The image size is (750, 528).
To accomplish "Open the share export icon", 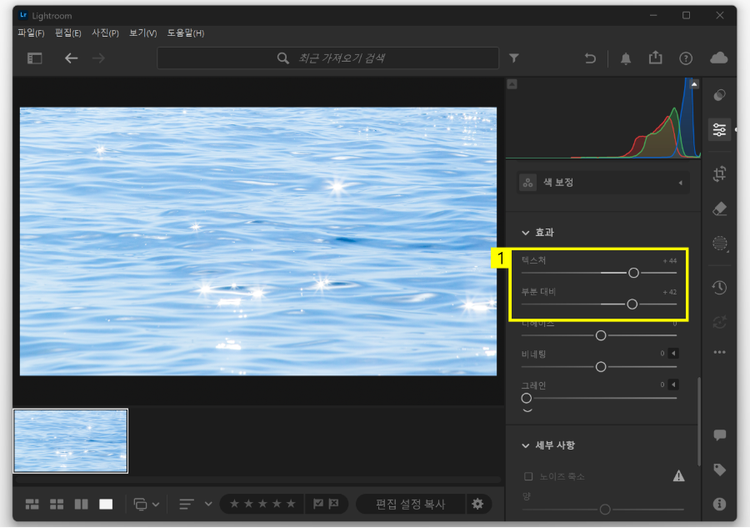I will click(x=655, y=58).
